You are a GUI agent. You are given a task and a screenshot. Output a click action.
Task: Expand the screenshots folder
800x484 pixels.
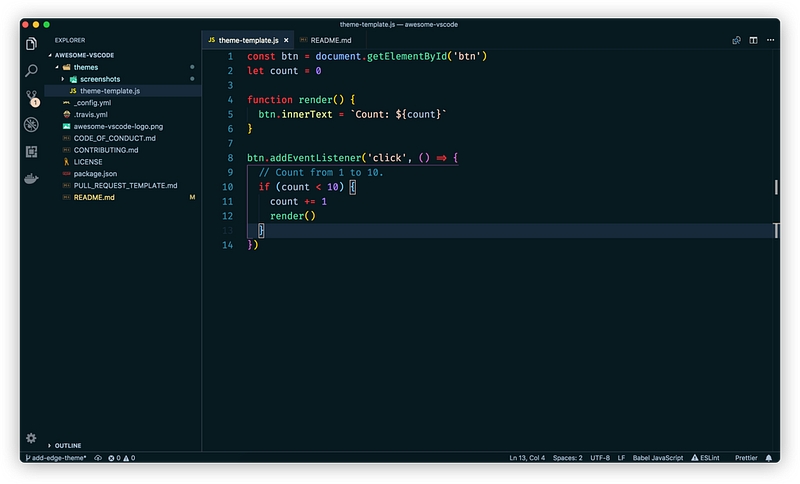tap(63, 79)
